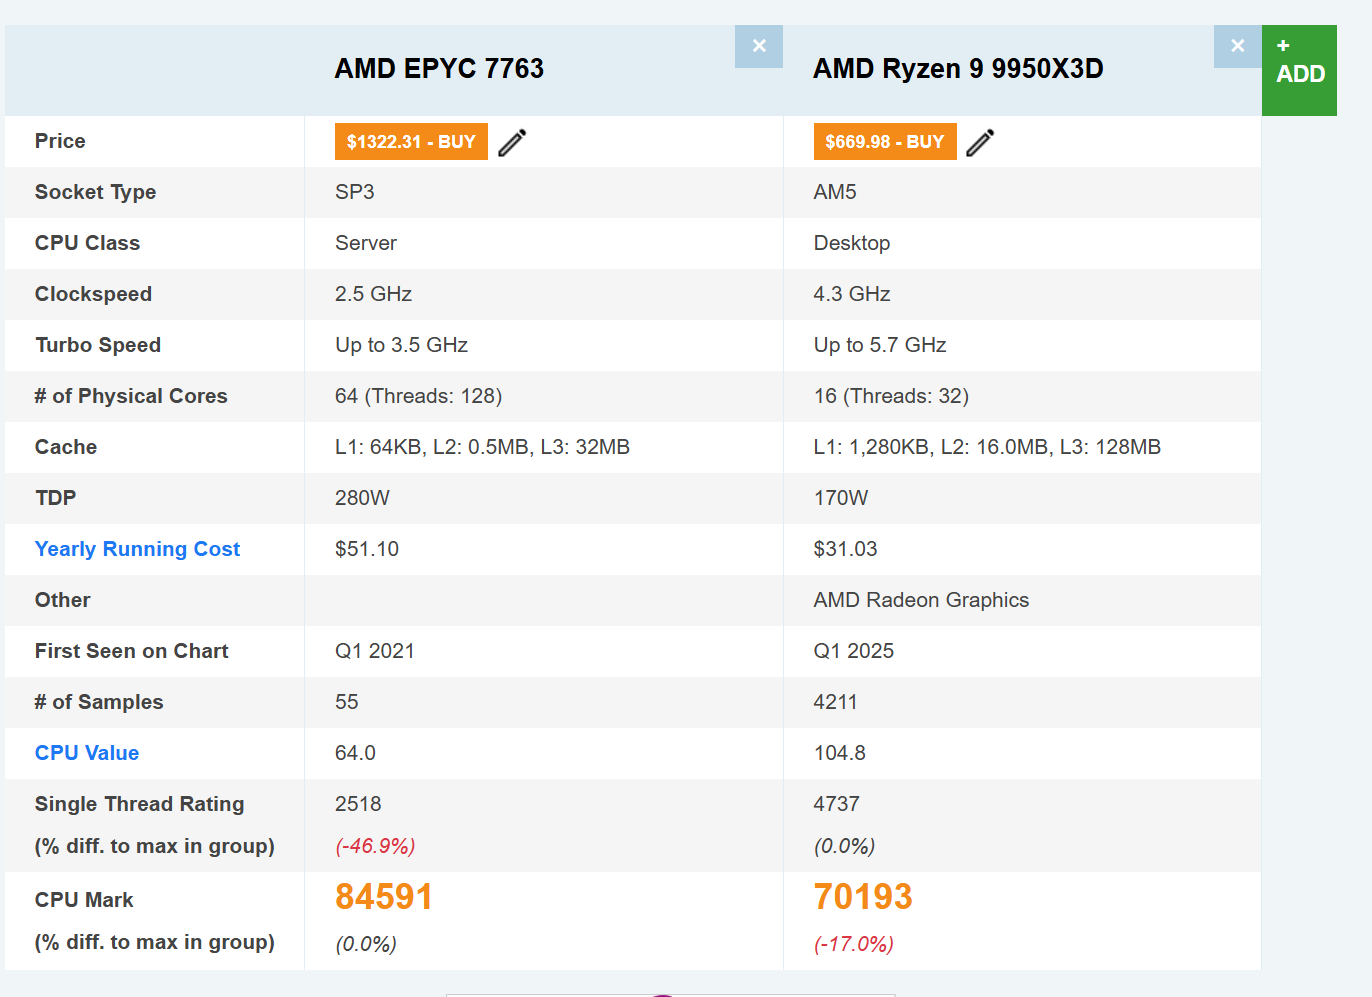
Task: Click the chart peeking below the comparison table
Action: click(670, 993)
